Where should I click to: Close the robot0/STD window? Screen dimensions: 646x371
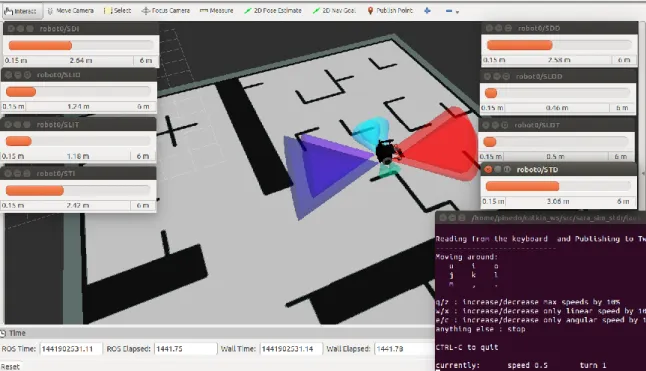click(488, 169)
